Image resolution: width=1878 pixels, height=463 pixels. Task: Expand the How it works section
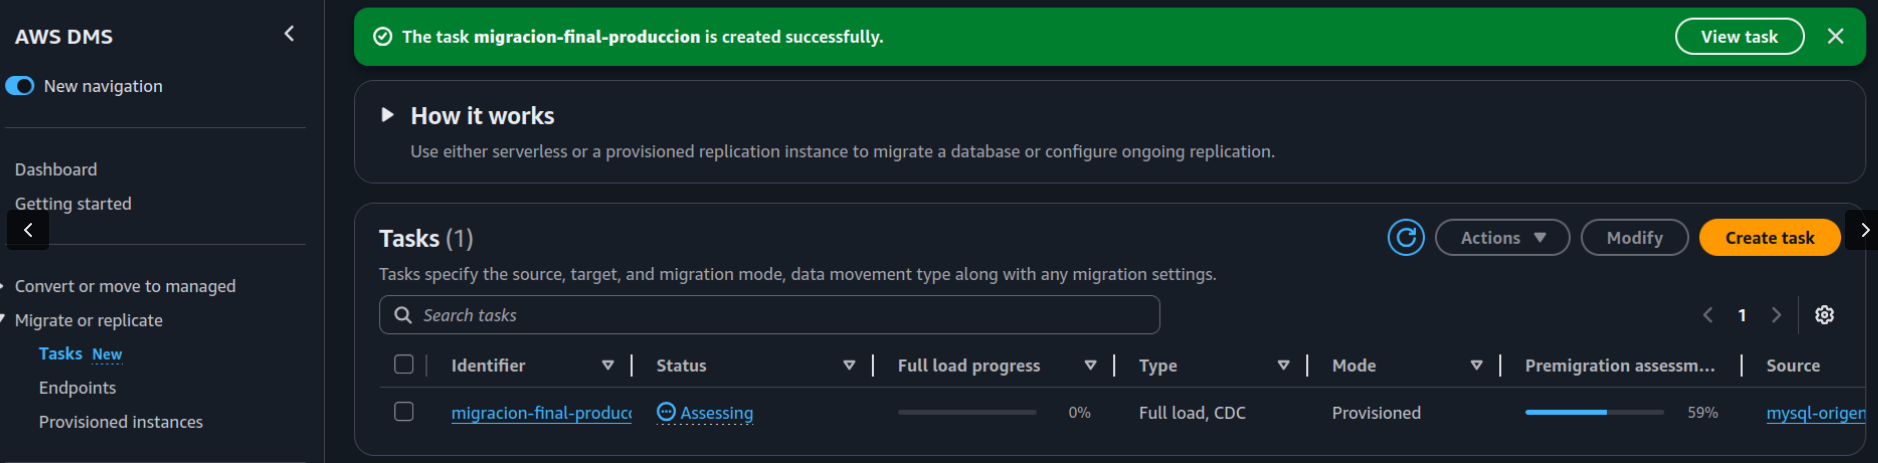[x=388, y=115]
